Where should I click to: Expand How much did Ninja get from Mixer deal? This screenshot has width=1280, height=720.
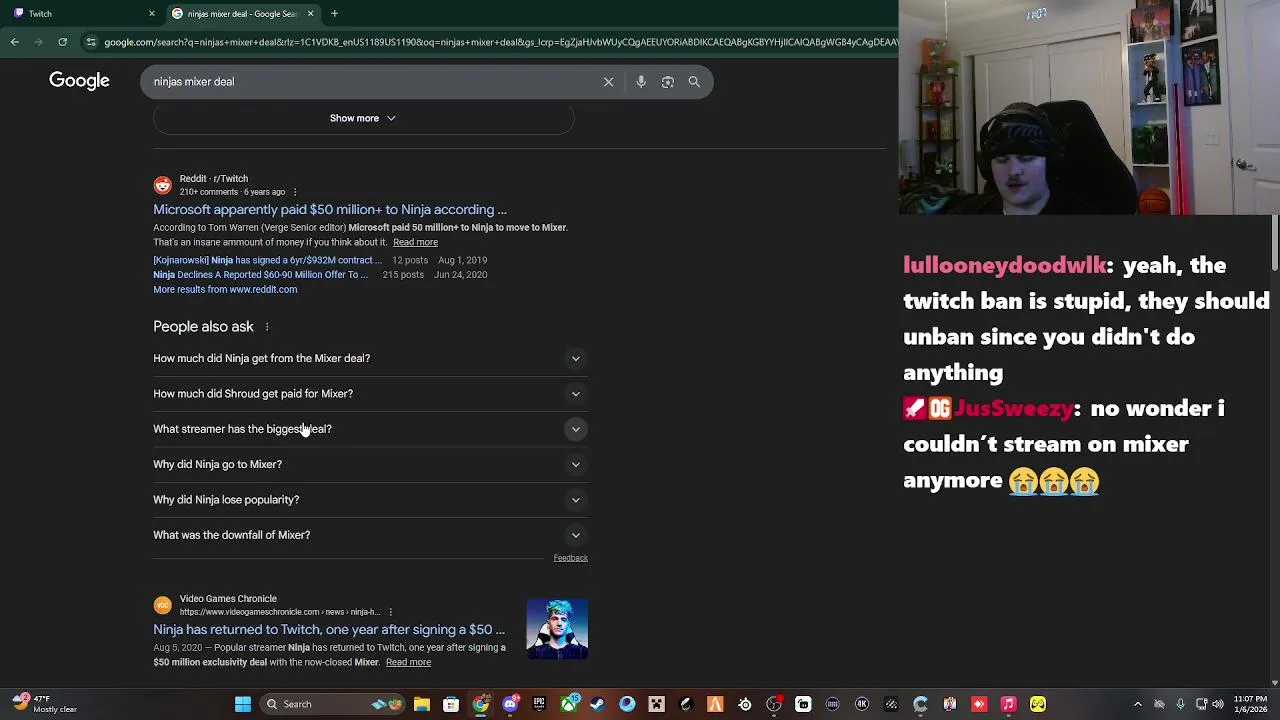click(x=370, y=358)
